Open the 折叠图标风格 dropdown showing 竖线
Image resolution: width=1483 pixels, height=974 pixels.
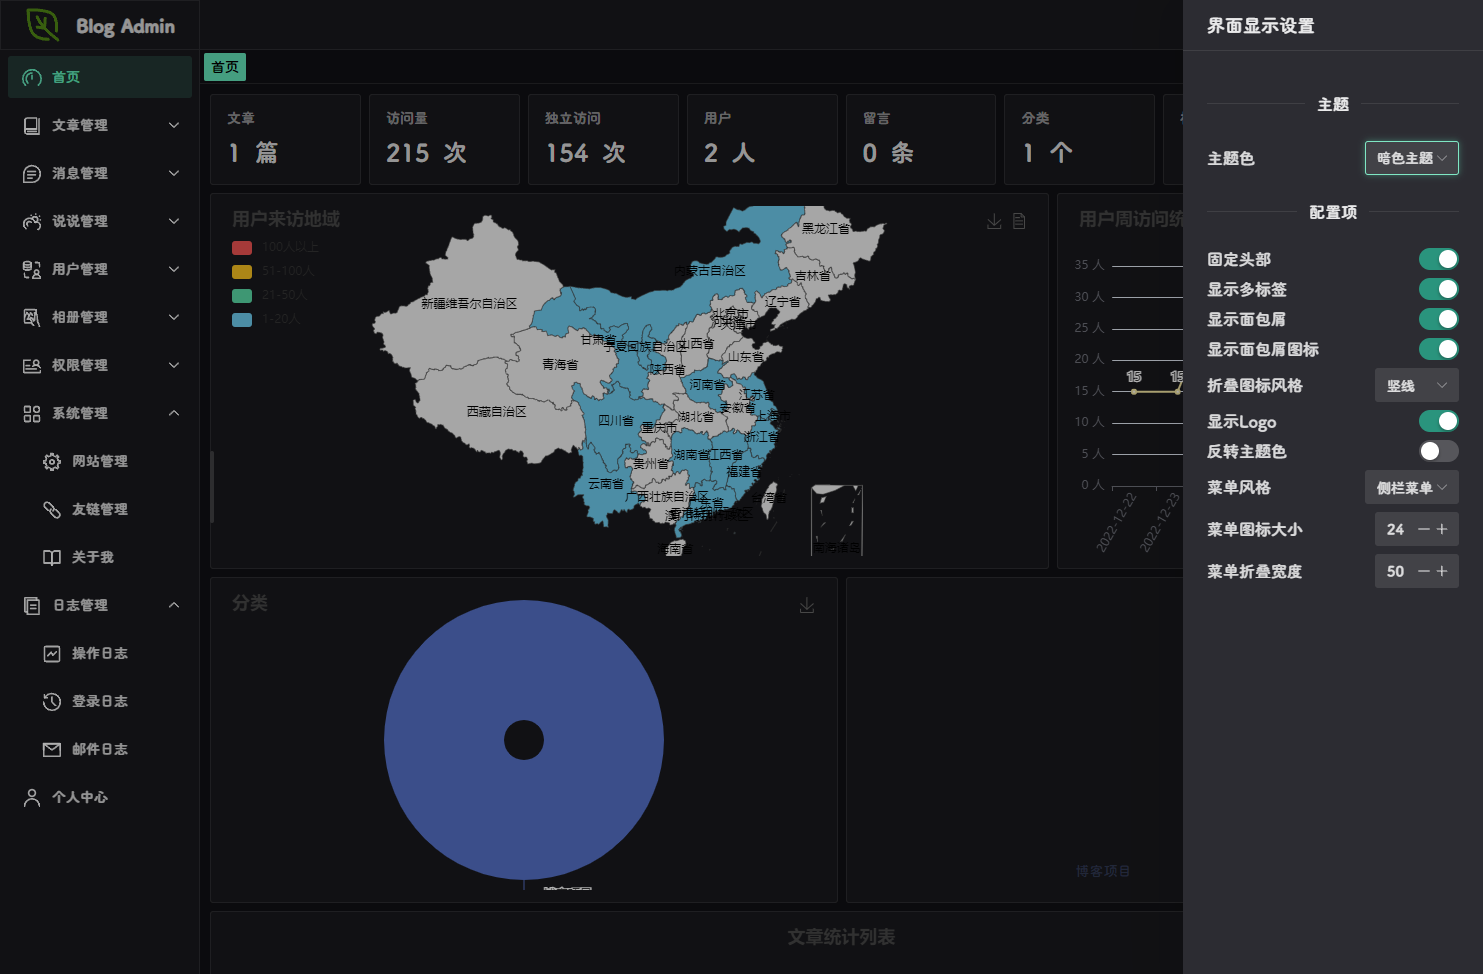click(1417, 385)
